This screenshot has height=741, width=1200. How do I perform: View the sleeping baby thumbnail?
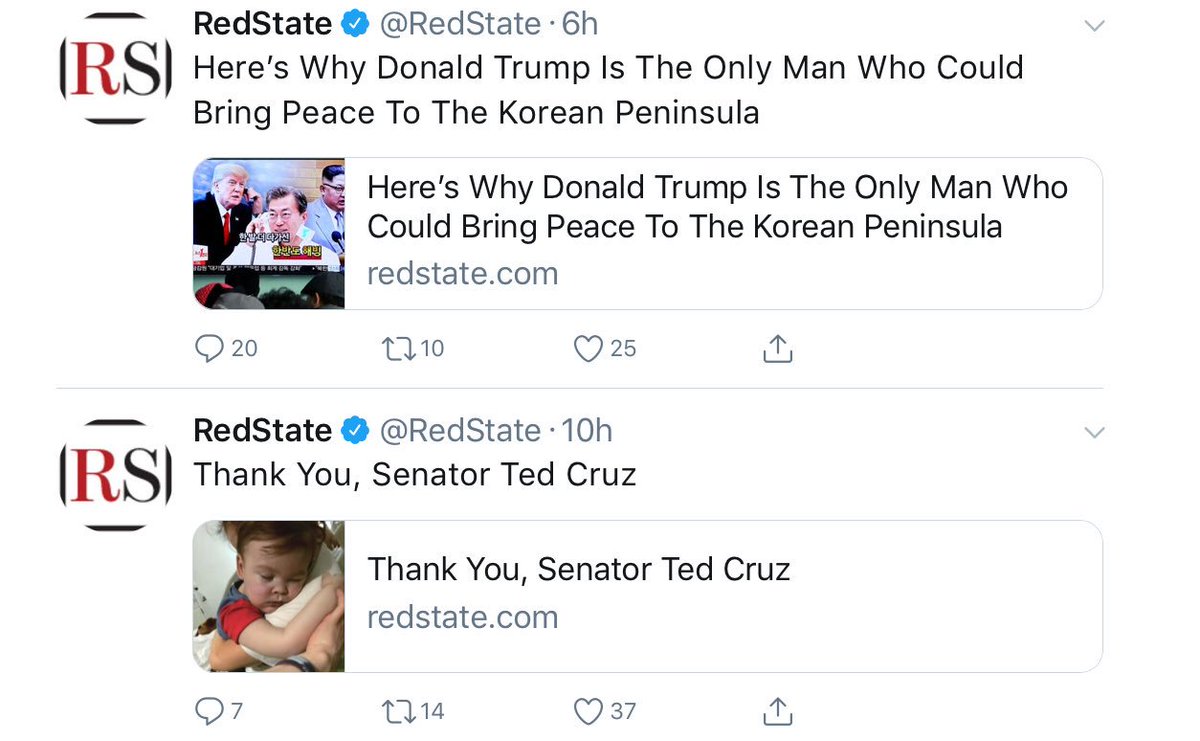pos(269,596)
